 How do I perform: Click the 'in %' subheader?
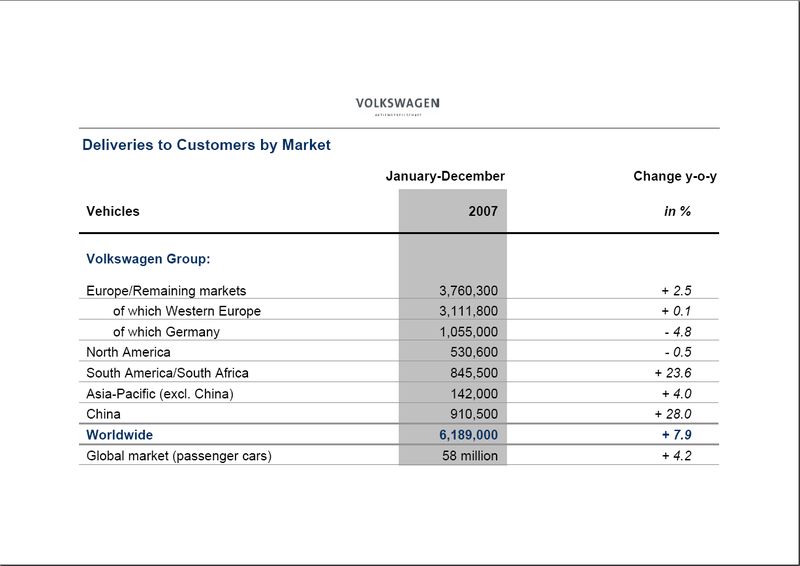tap(677, 211)
